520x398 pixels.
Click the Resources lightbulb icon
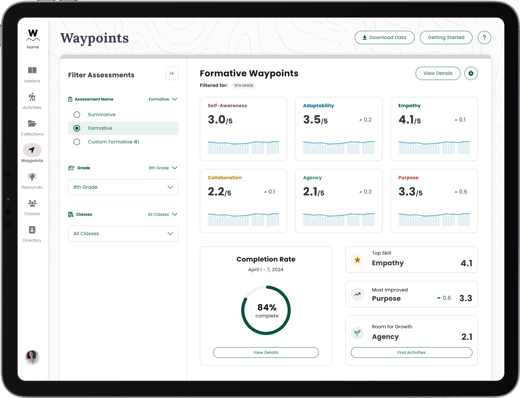tap(32, 176)
